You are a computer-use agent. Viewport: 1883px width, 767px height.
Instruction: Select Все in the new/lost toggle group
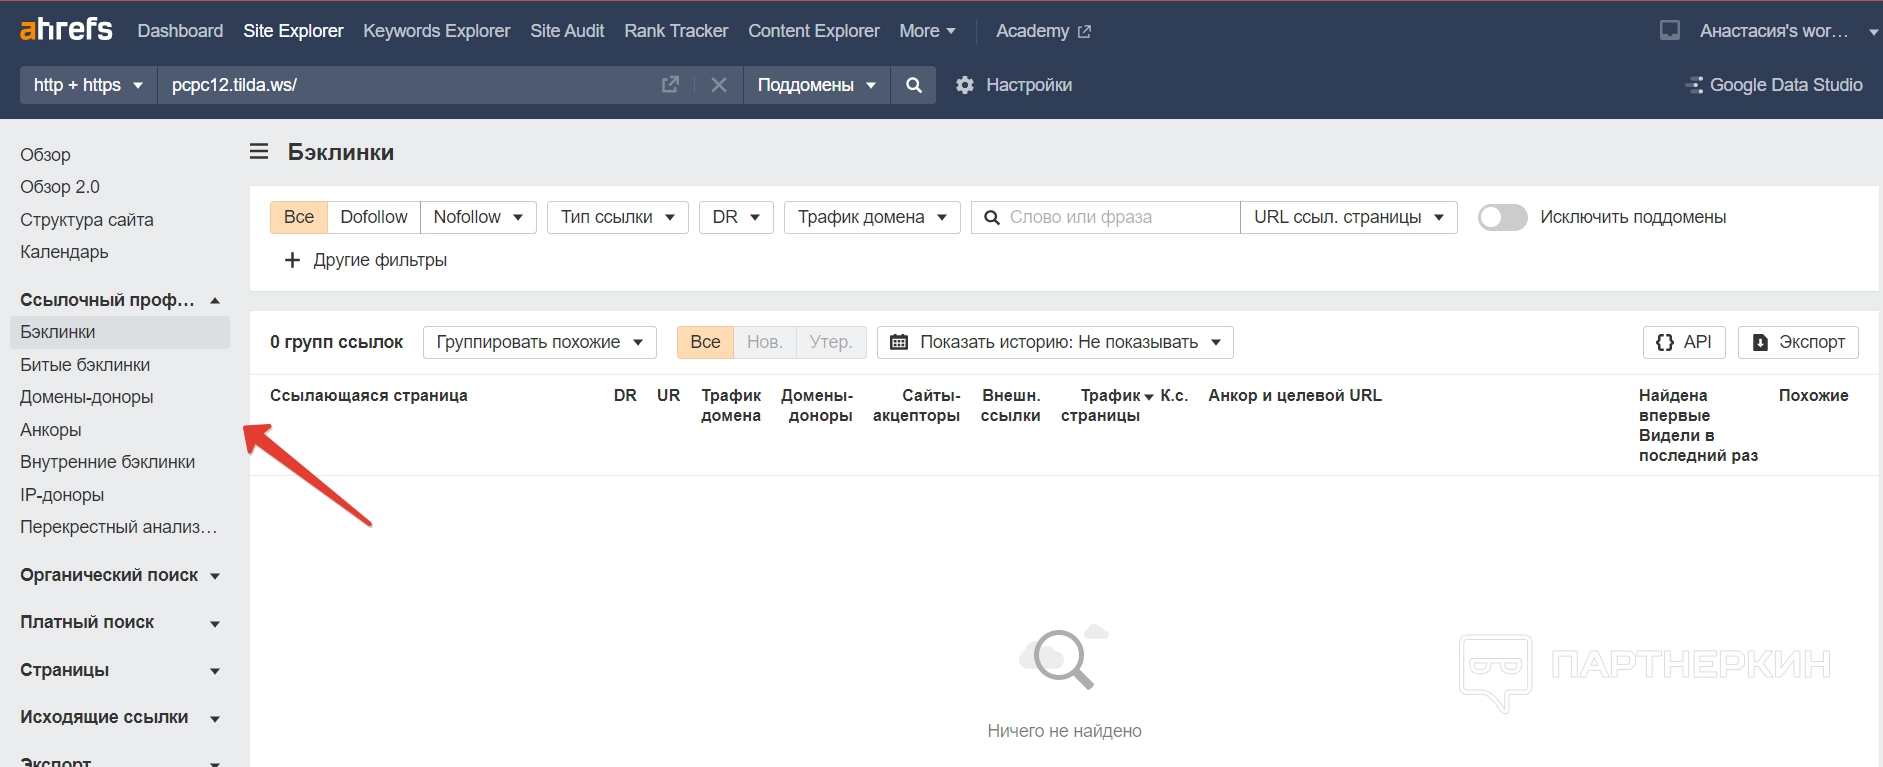[x=705, y=342]
